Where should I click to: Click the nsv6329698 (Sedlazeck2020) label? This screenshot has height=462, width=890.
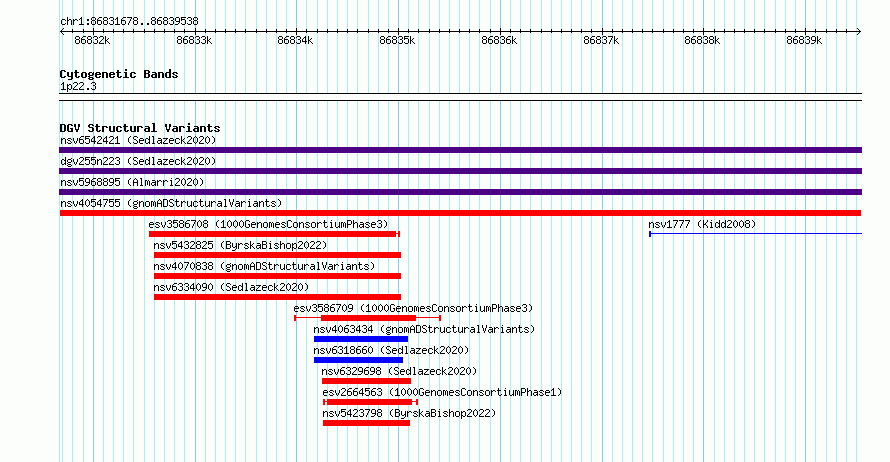point(399,371)
